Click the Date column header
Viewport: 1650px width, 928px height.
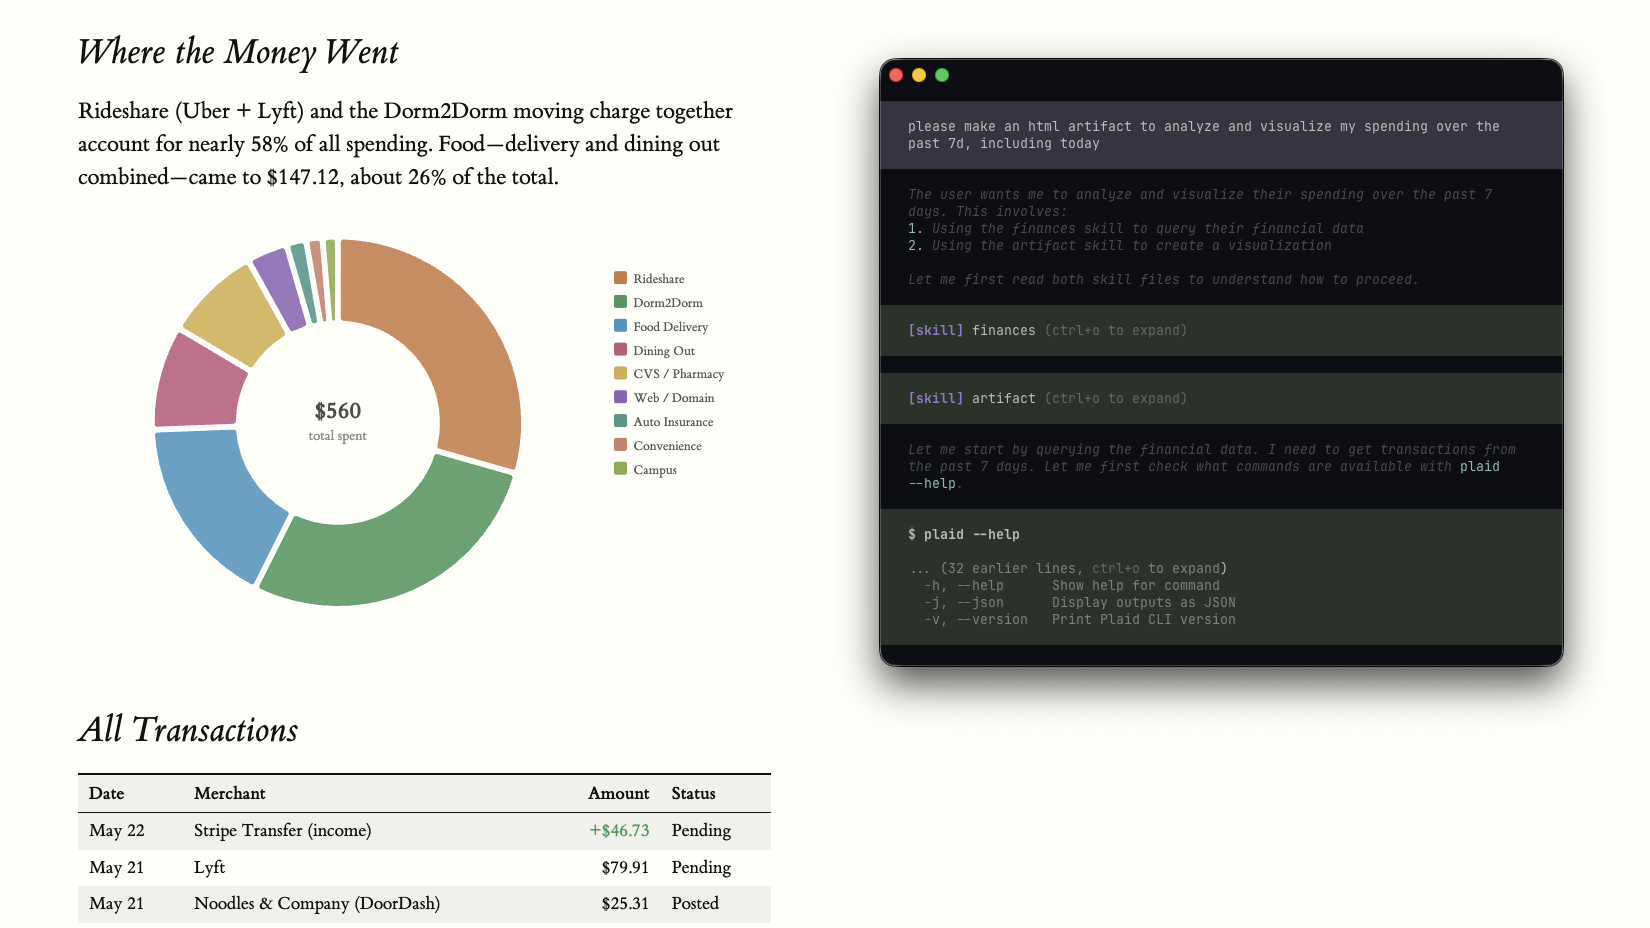point(107,793)
